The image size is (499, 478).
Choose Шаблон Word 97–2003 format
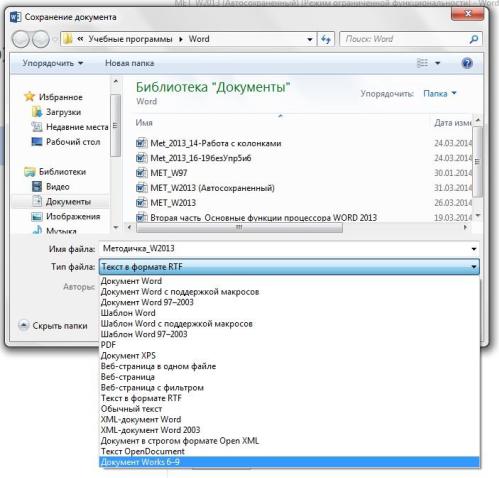click(289, 334)
